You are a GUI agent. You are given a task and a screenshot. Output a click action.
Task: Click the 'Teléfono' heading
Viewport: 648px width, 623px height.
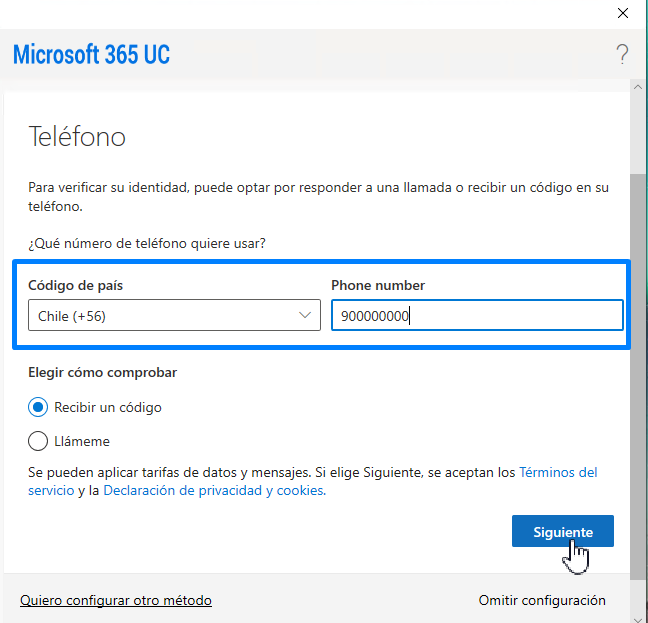(77, 136)
